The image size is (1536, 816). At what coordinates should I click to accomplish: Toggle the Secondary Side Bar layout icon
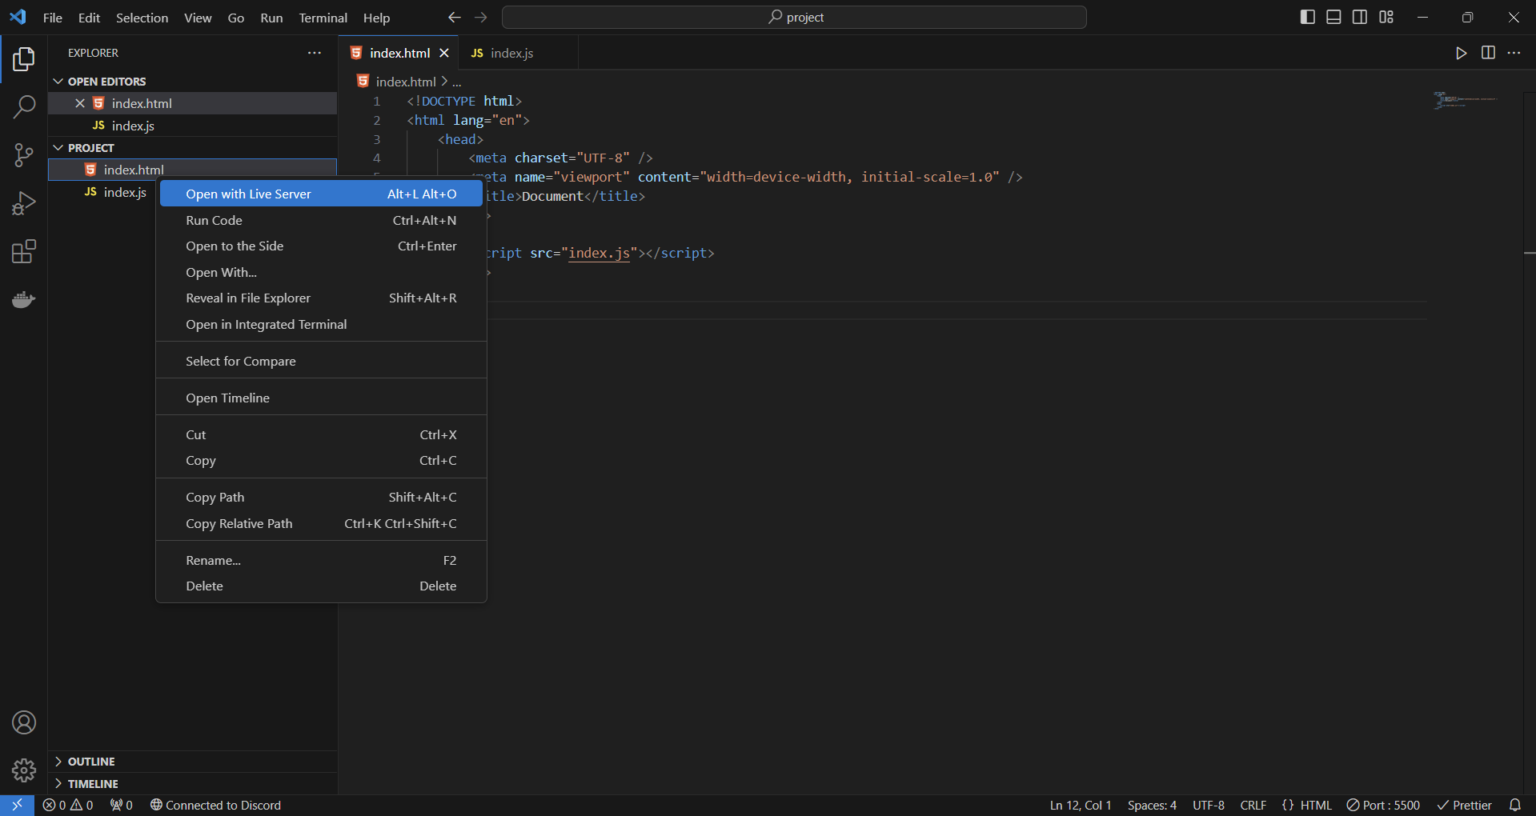point(1360,17)
